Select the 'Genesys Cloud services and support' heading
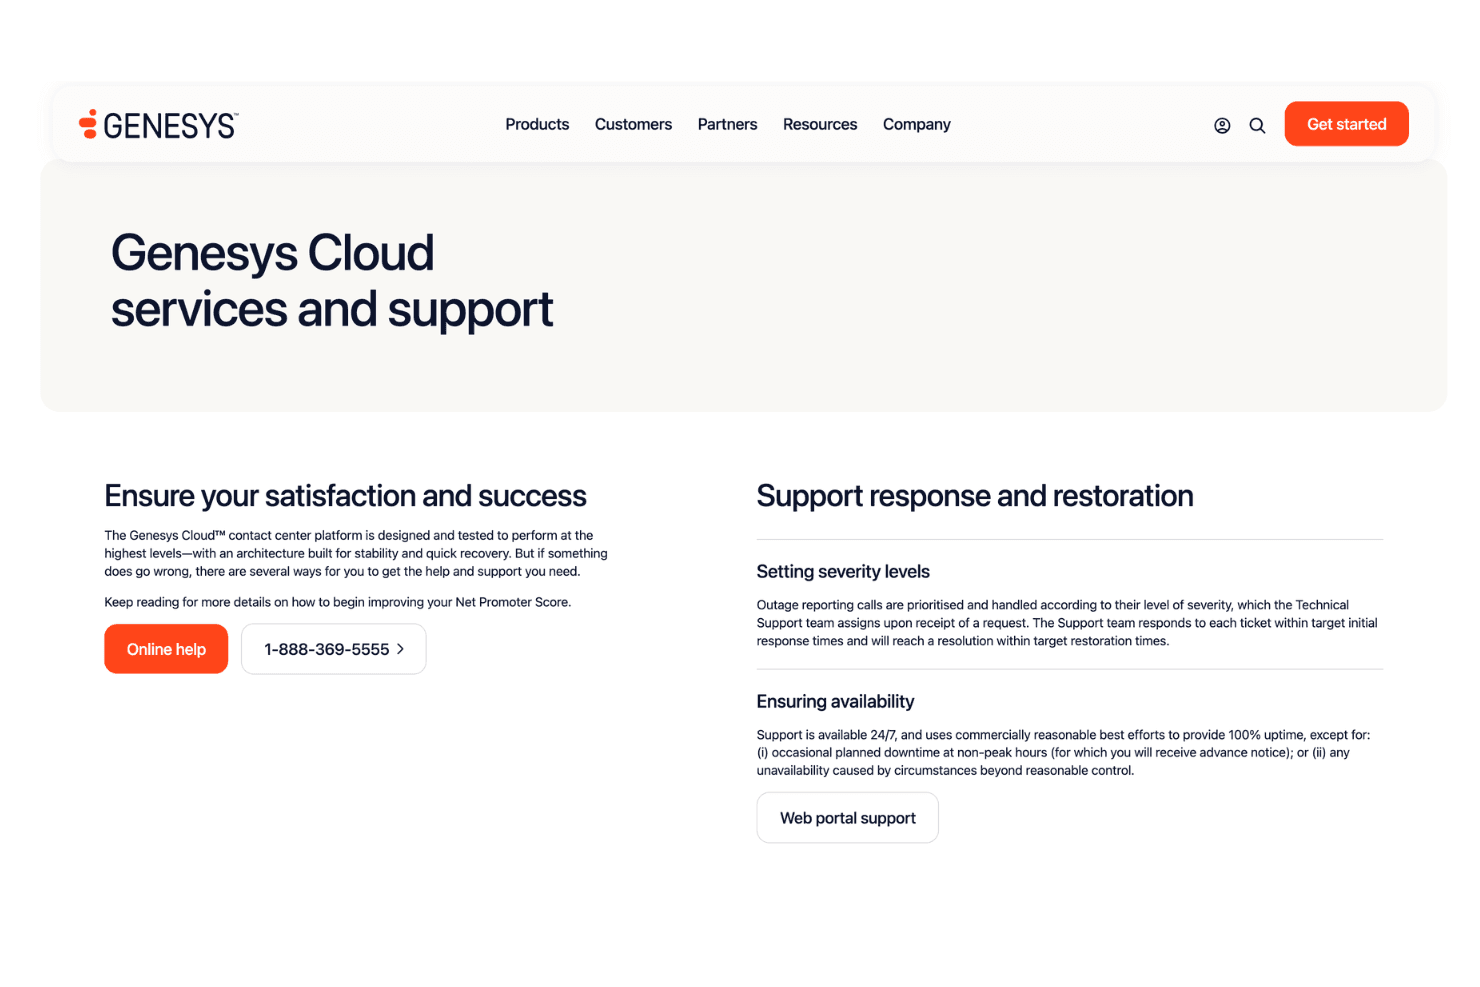The image size is (1480, 987). (331, 281)
